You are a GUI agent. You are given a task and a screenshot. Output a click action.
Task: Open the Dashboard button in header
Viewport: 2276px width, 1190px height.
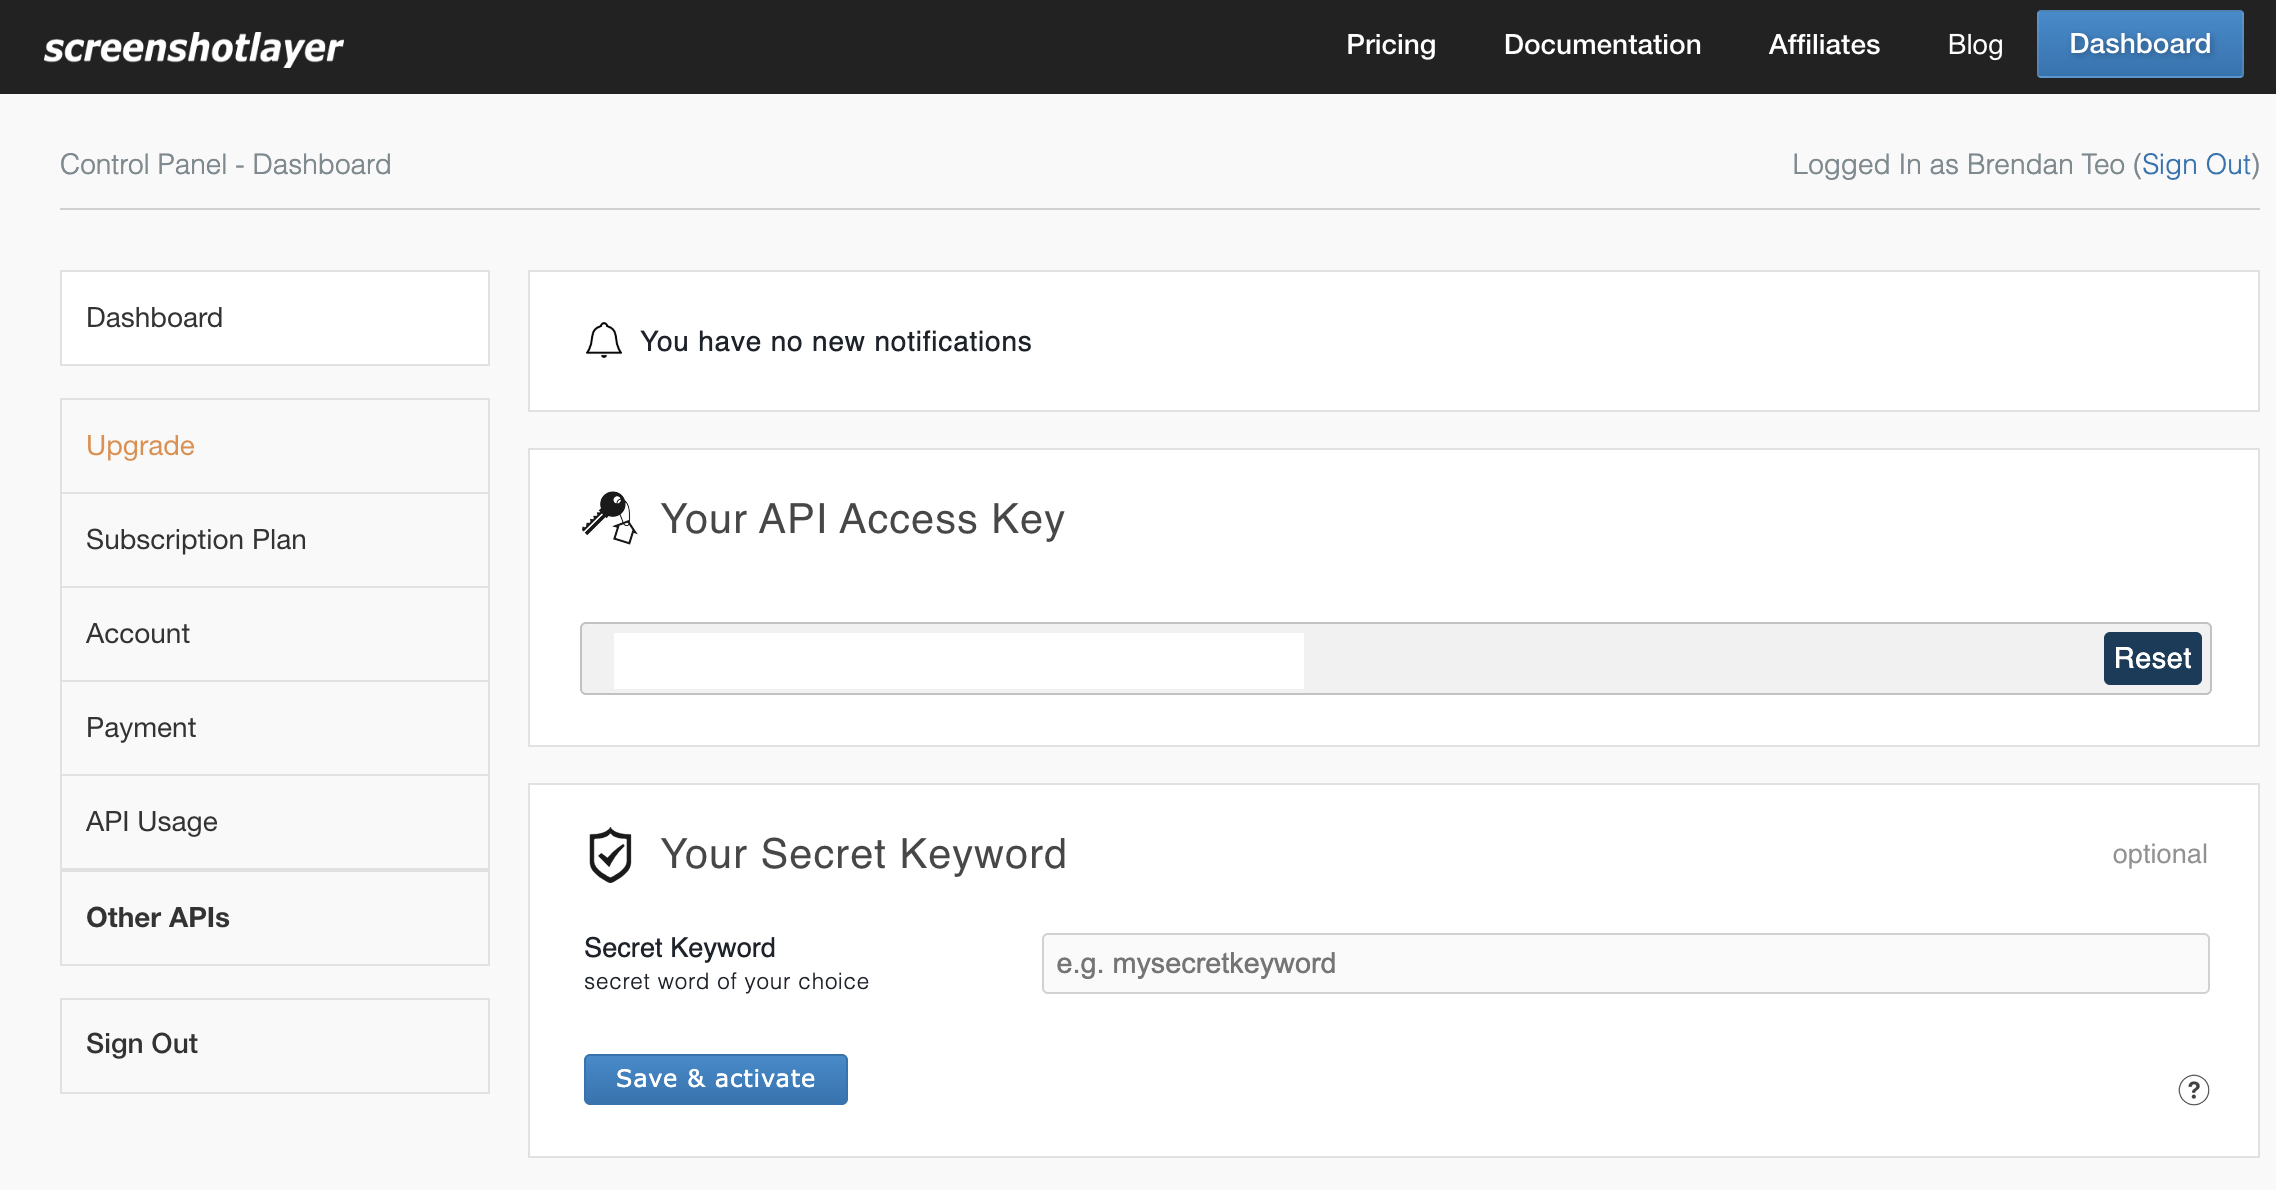pos(2140,44)
